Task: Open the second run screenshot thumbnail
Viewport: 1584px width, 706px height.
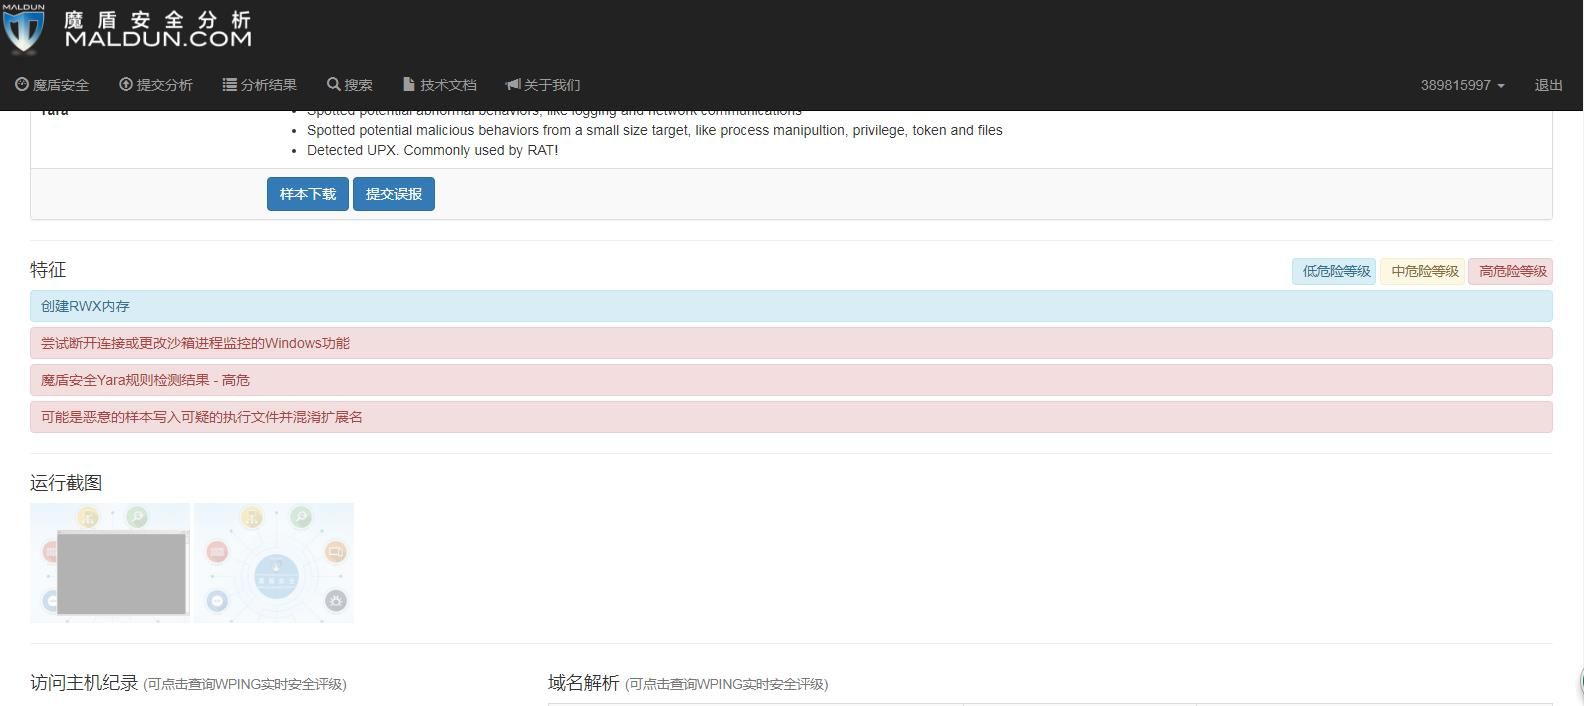Action: [274, 563]
